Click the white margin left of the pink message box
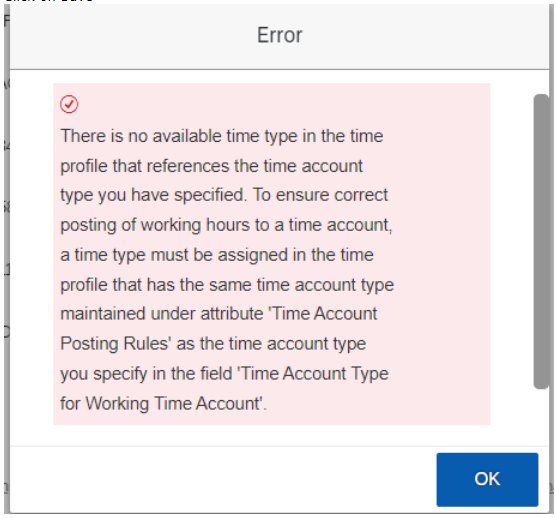The width and height of the screenshot is (556, 518). 32,254
